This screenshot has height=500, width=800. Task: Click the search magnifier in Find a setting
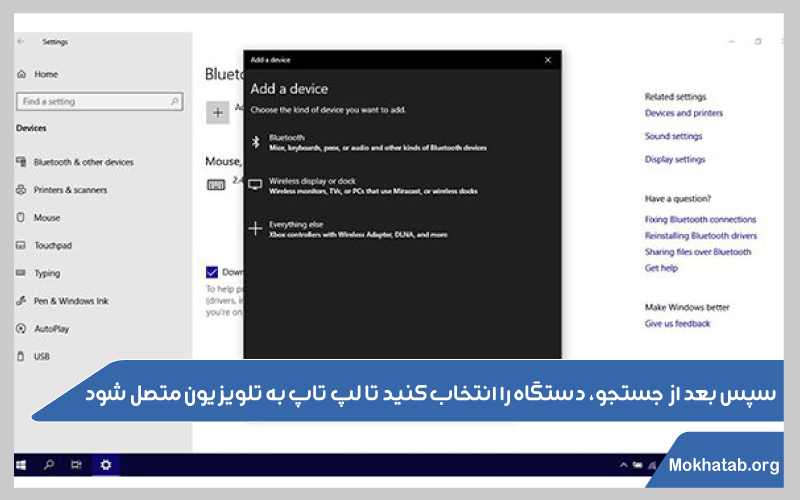pos(174,102)
